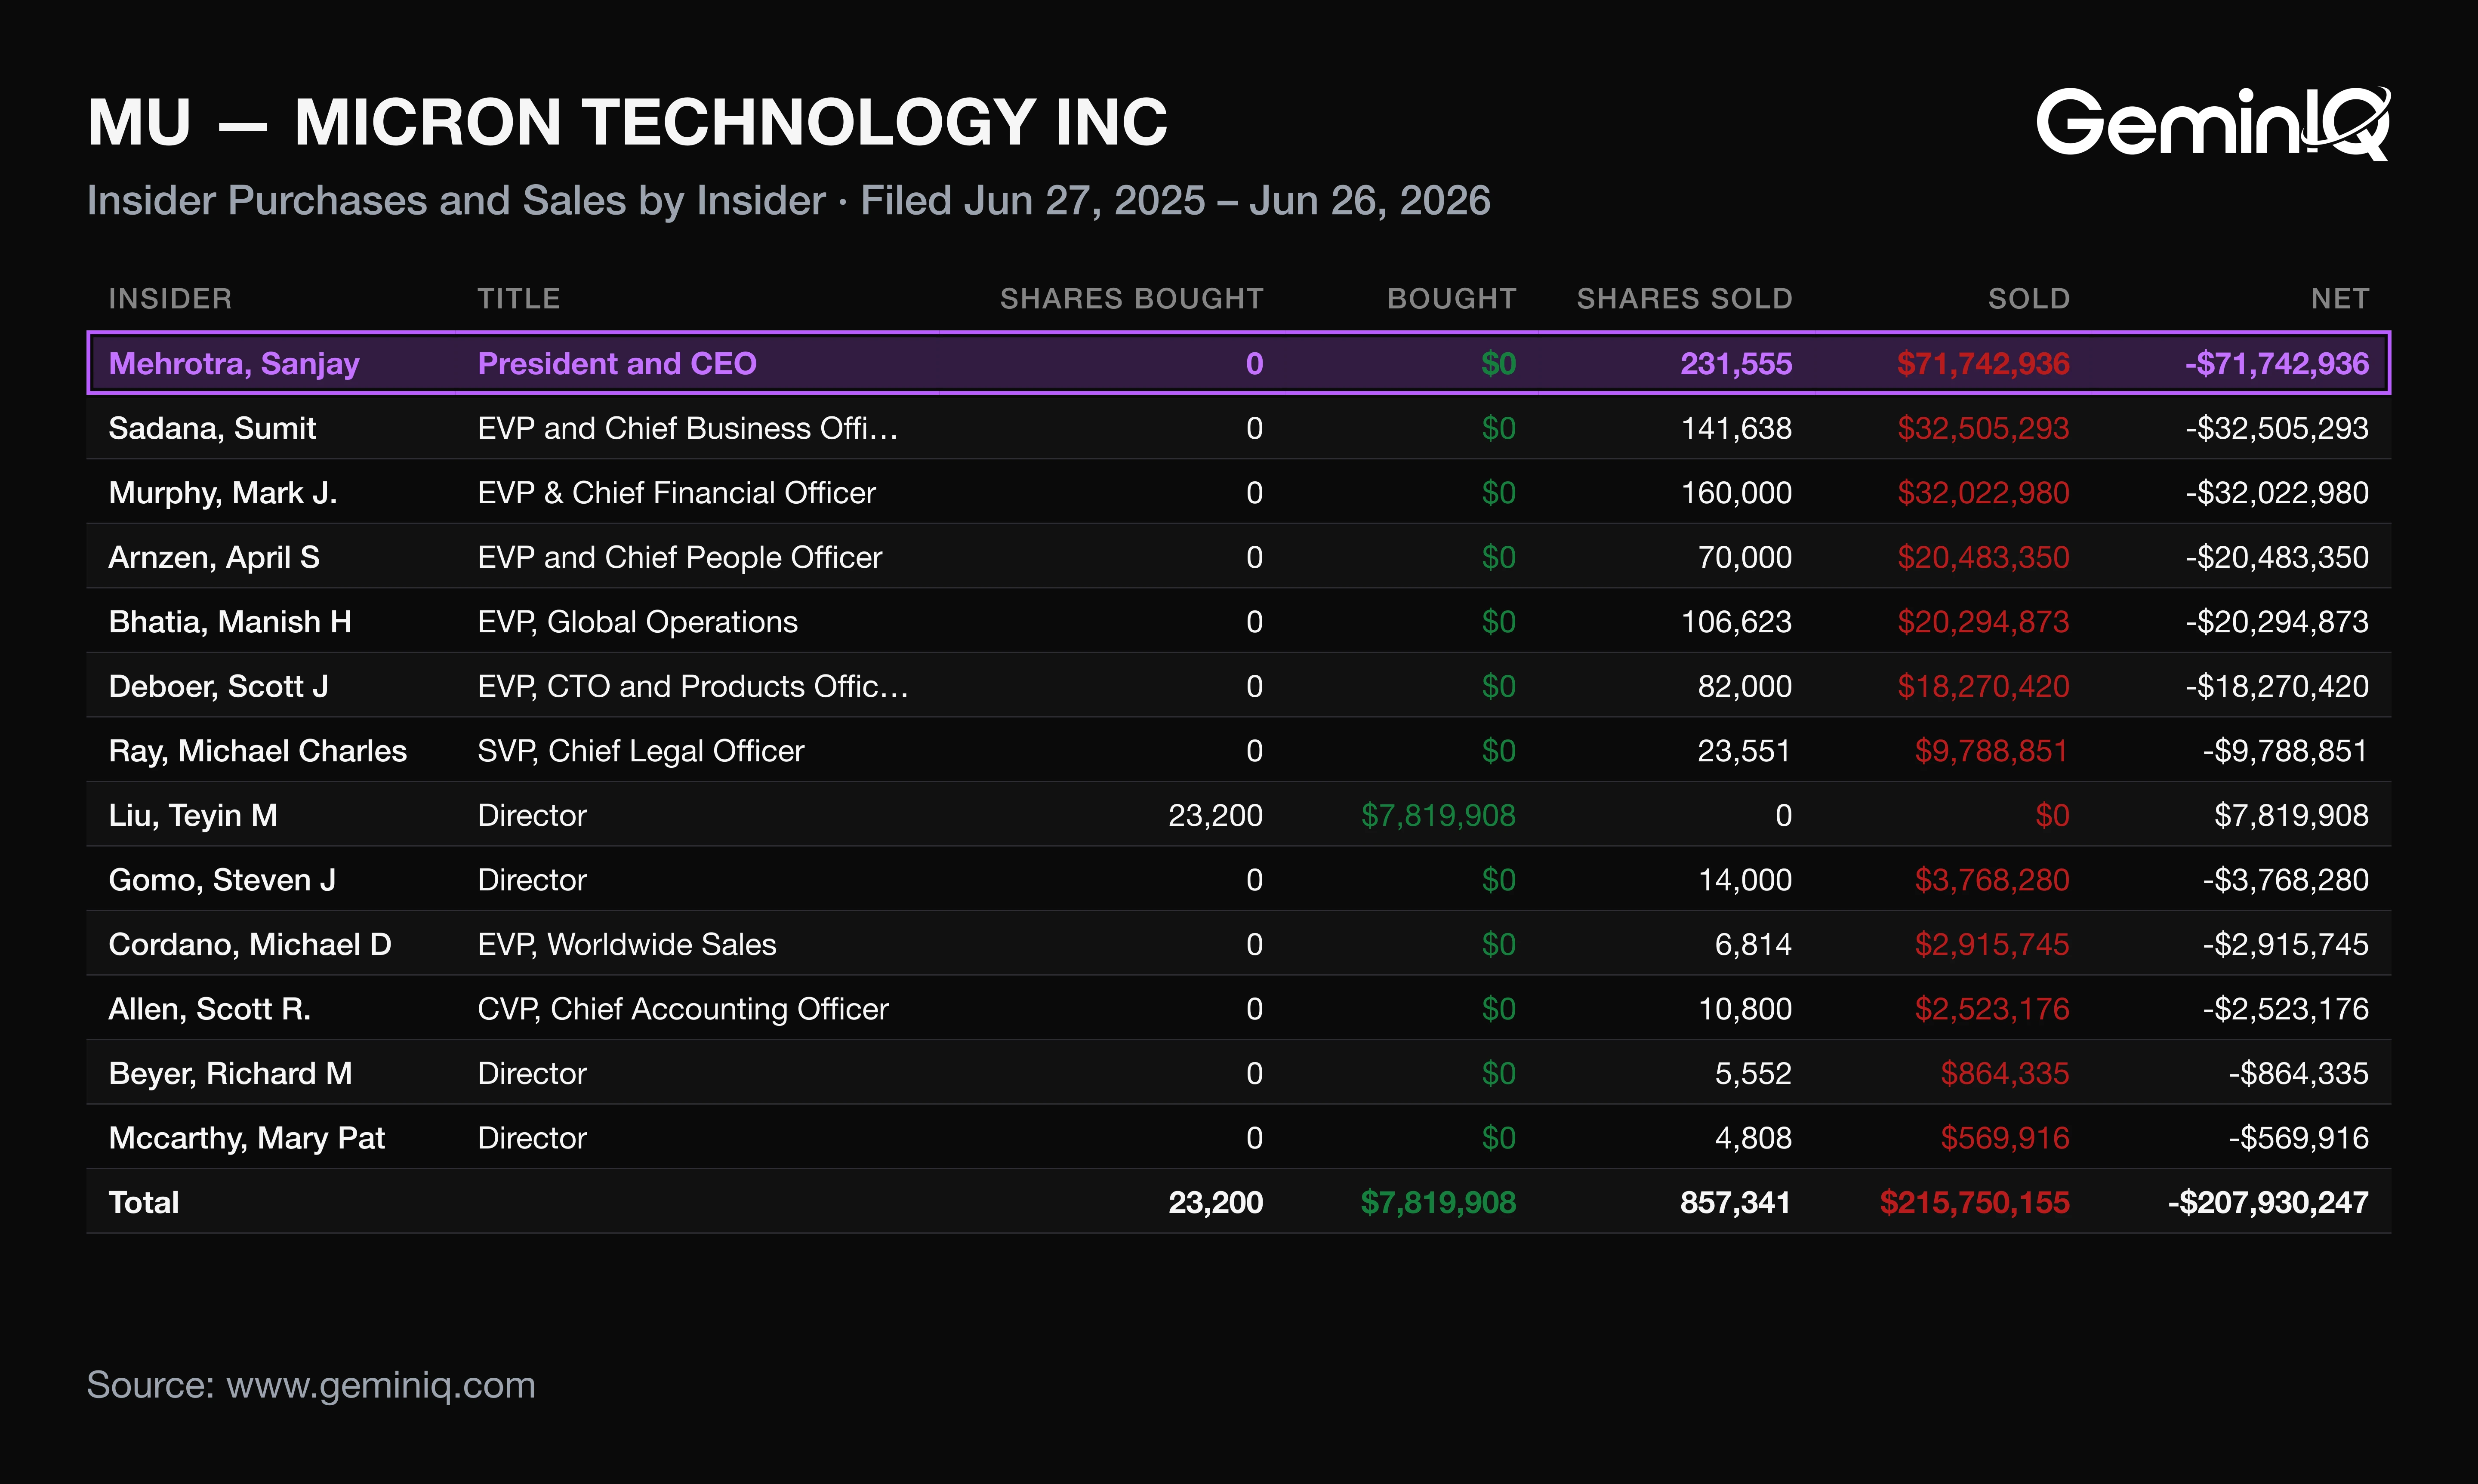
Task: Select Liu, Teyin M insider name
Action: (193, 815)
